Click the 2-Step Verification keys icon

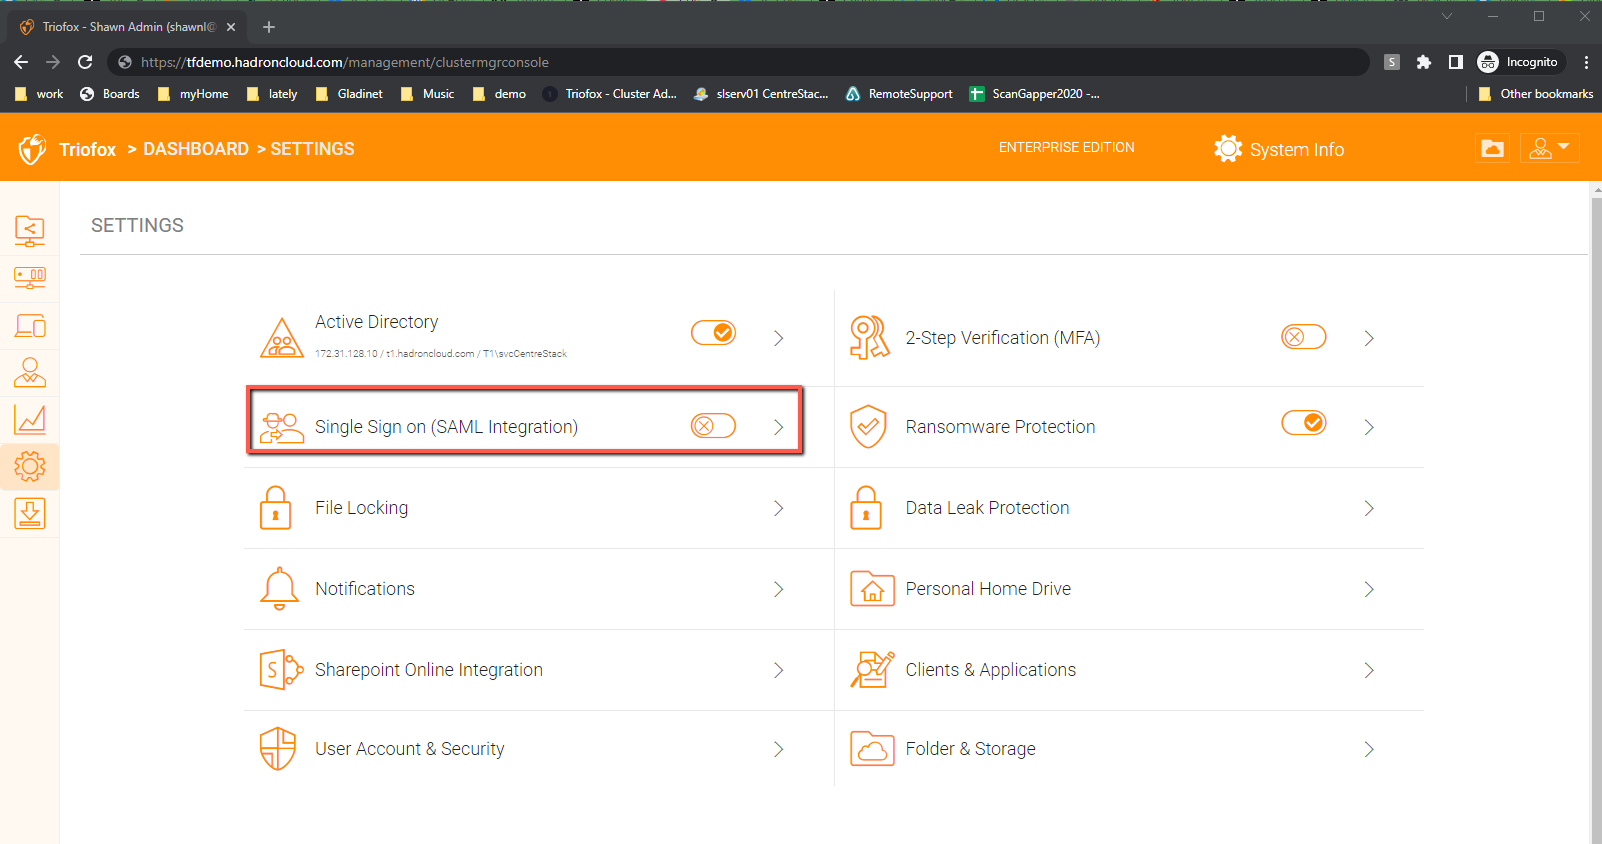(869, 338)
